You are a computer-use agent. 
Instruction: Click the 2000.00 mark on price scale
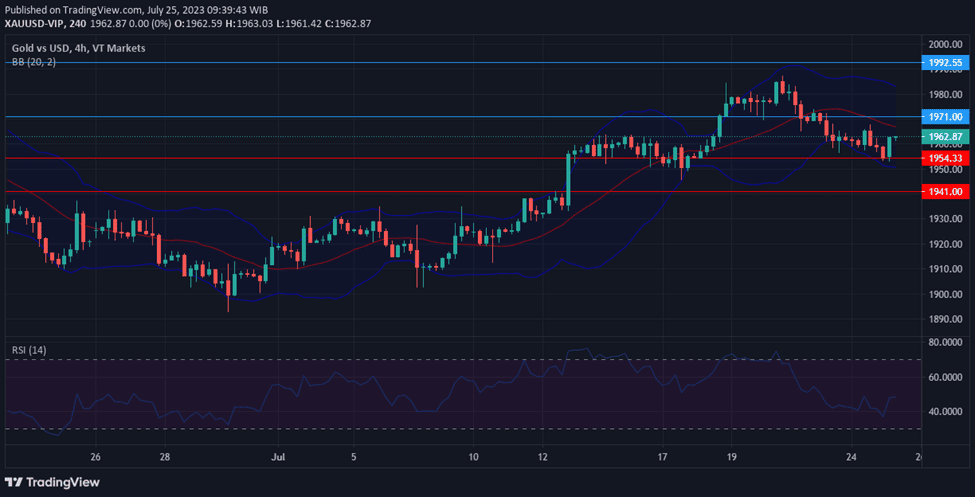[x=943, y=45]
